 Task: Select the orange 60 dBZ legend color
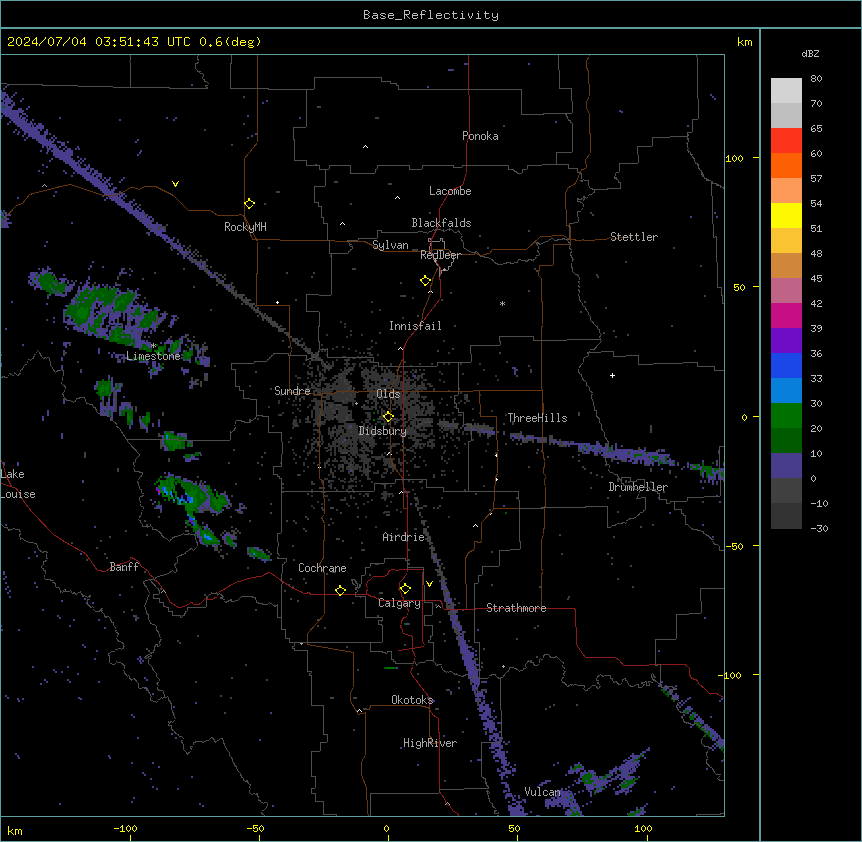(x=786, y=165)
